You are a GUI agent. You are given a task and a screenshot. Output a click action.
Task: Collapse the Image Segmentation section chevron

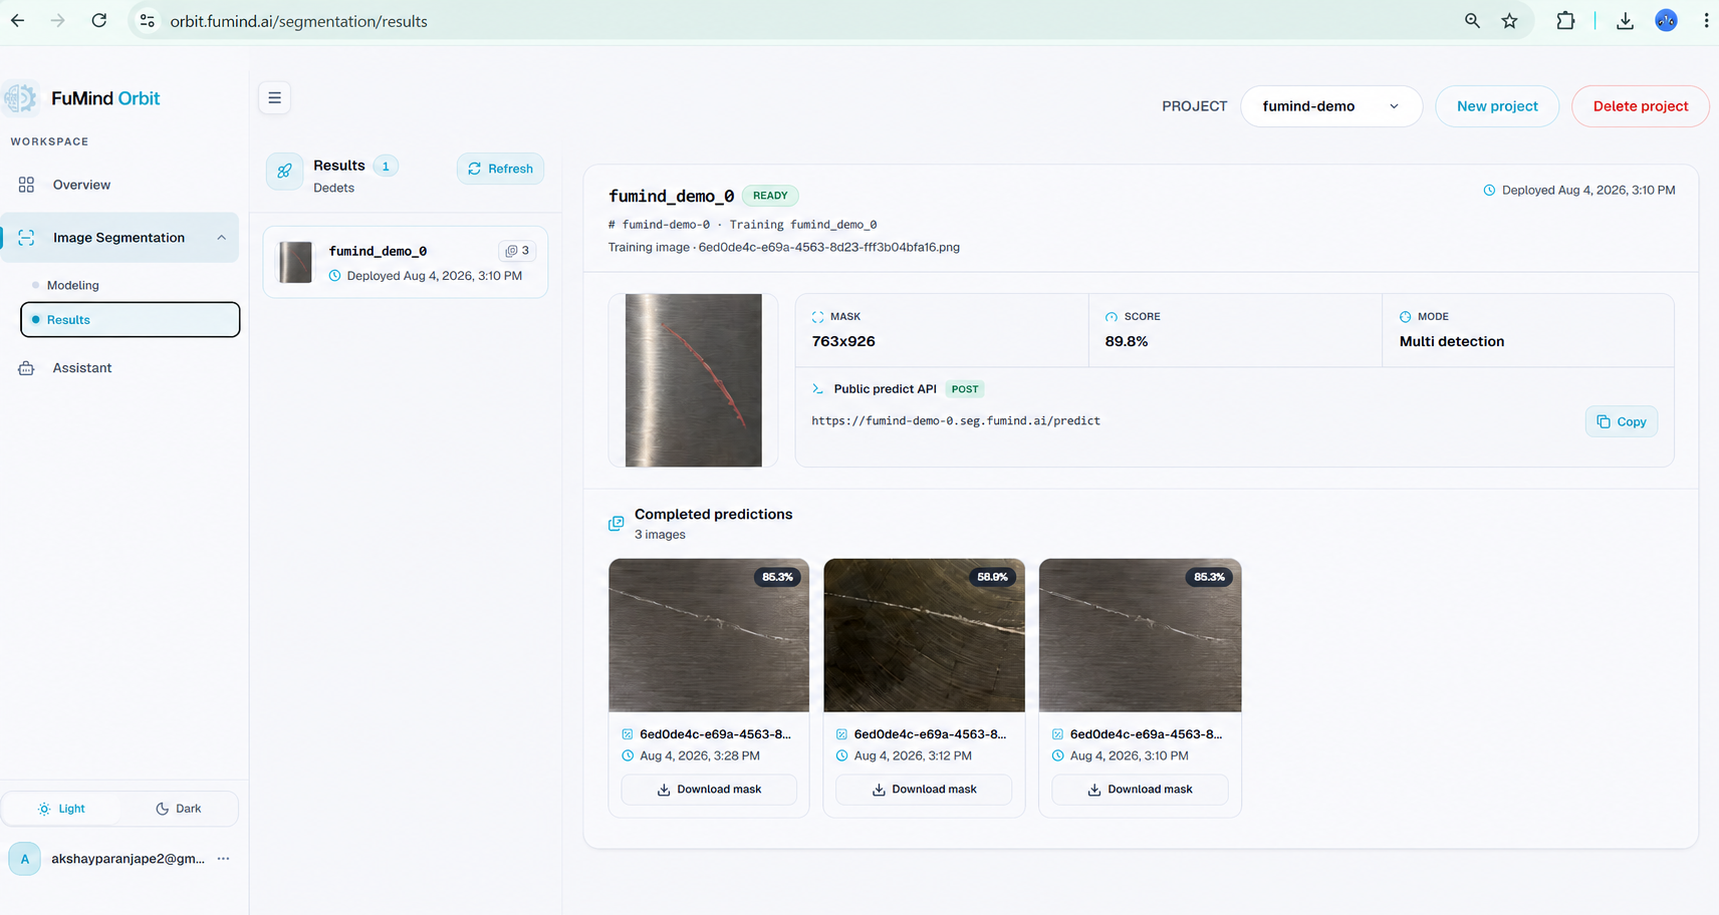(221, 238)
